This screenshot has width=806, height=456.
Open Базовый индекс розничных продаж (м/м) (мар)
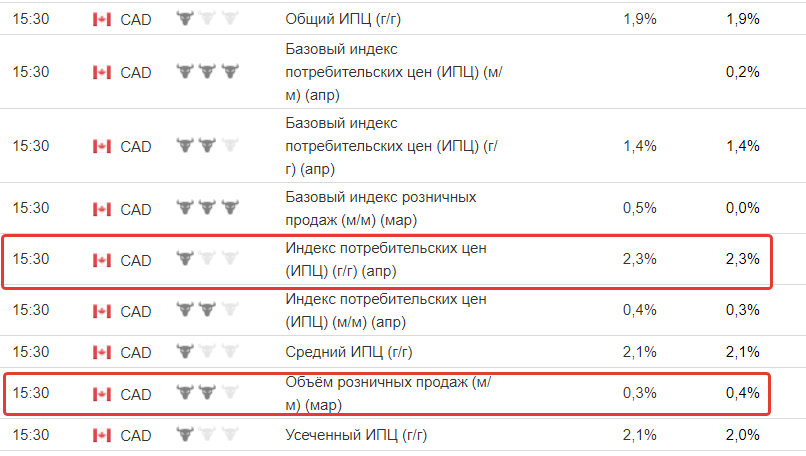coord(381,208)
